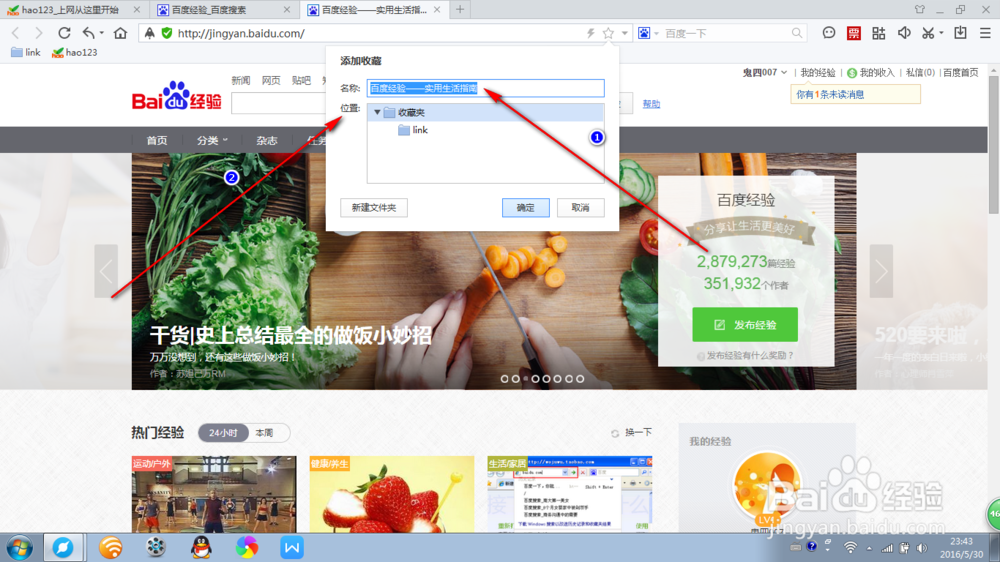The image size is (1000, 562).
Task: Select the last carousel dot indicator
Action: 580,379
